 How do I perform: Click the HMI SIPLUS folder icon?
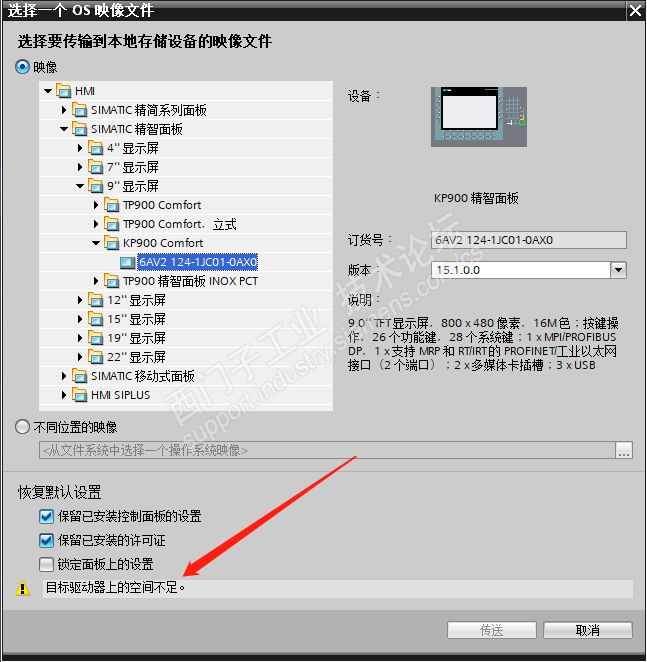[x=79, y=395]
